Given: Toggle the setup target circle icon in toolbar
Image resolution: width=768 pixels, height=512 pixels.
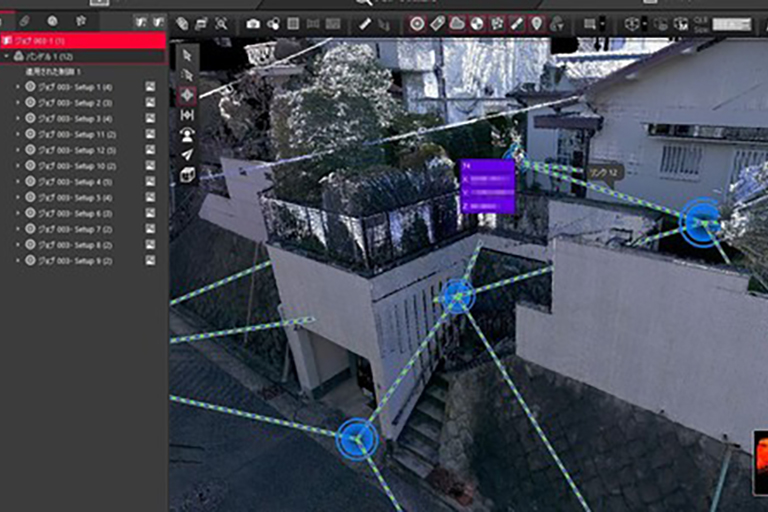Looking at the screenshot, I should click(417, 23).
